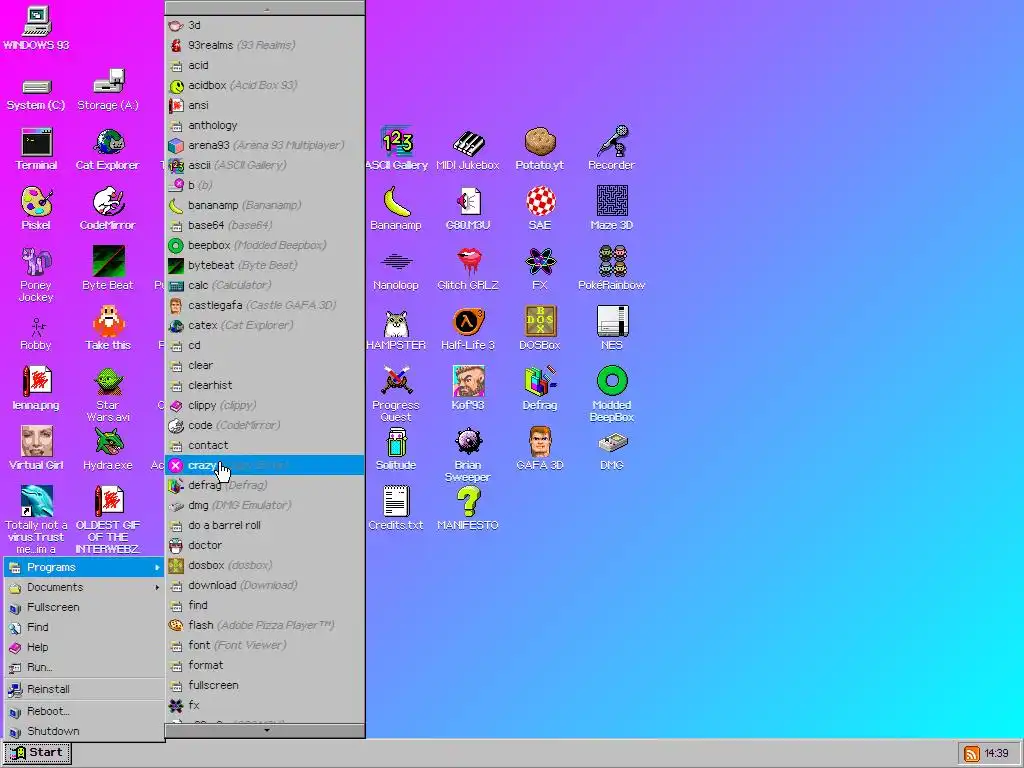Run Hydra.exe from desktop
The height and width of the screenshot is (768, 1024).
pyautogui.click(x=108, y=449)
